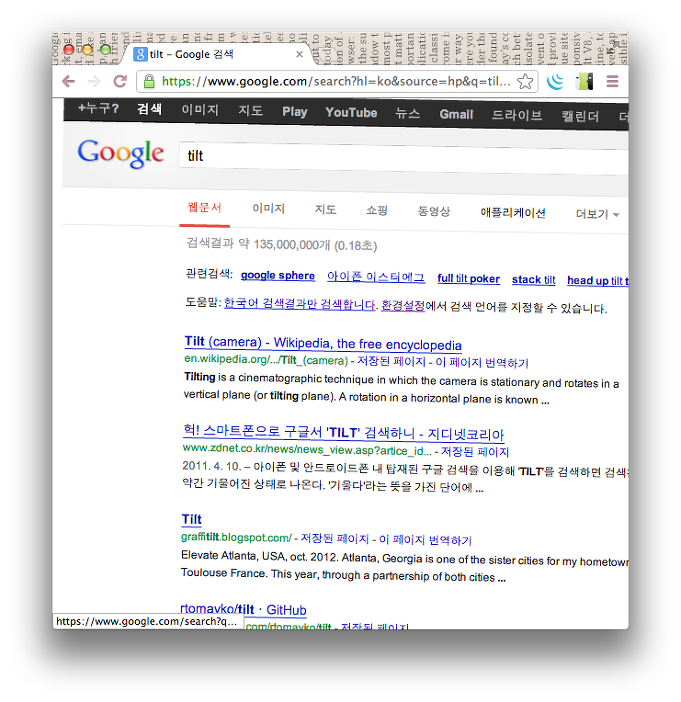
Task: Go back using the browser back arrow
Action: click(69, 81)
